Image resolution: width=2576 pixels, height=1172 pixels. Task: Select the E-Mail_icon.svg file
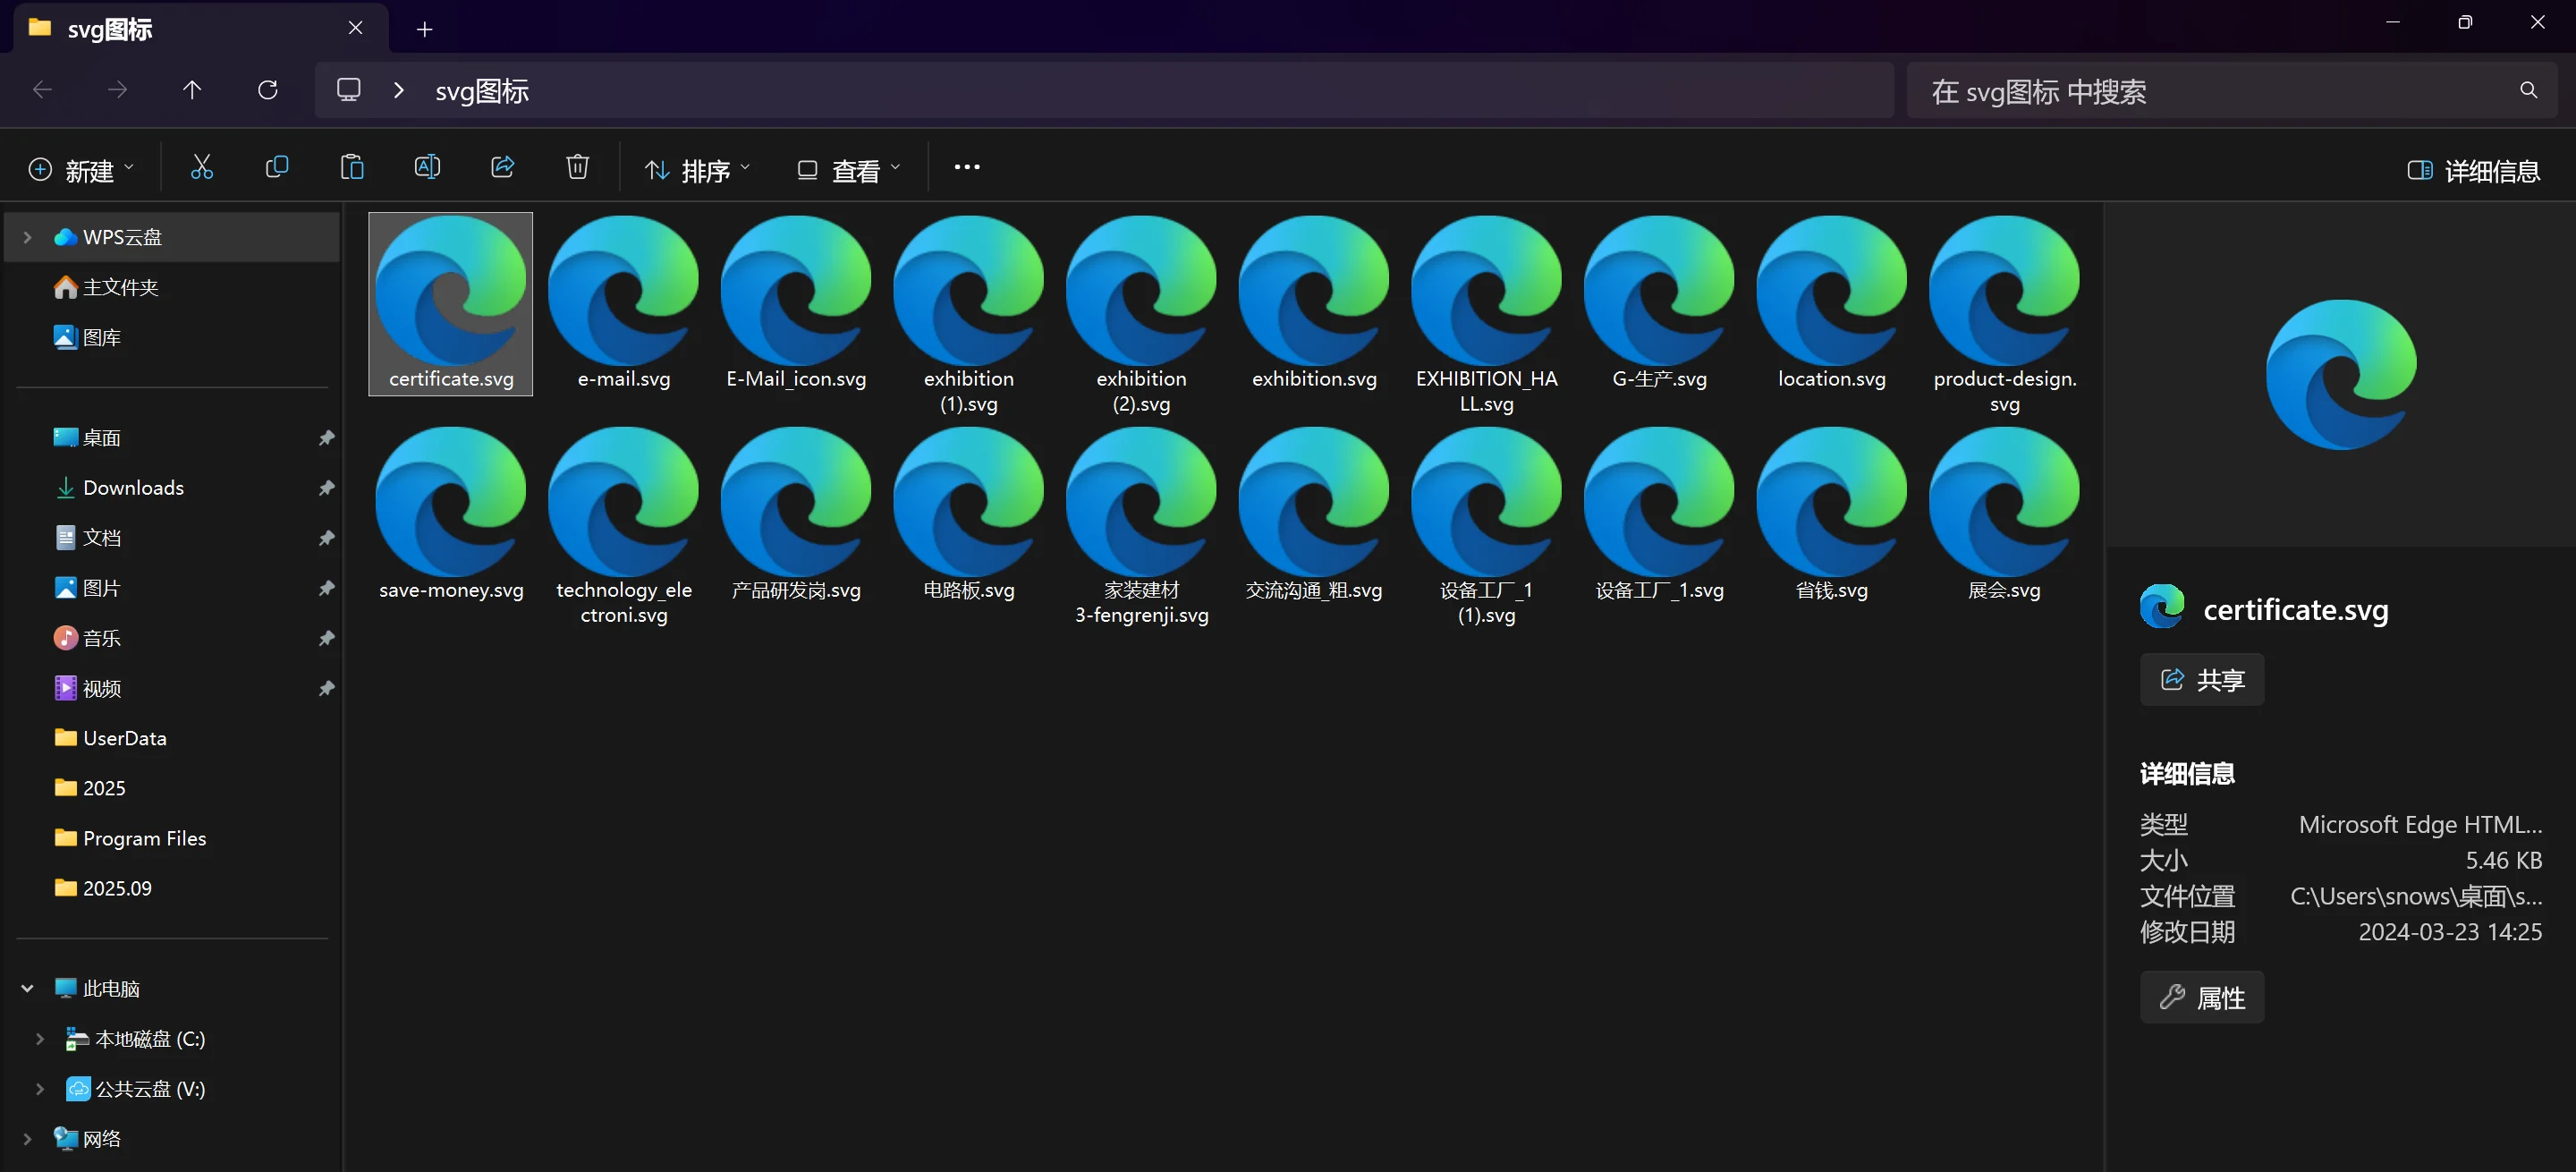[796, 303]
